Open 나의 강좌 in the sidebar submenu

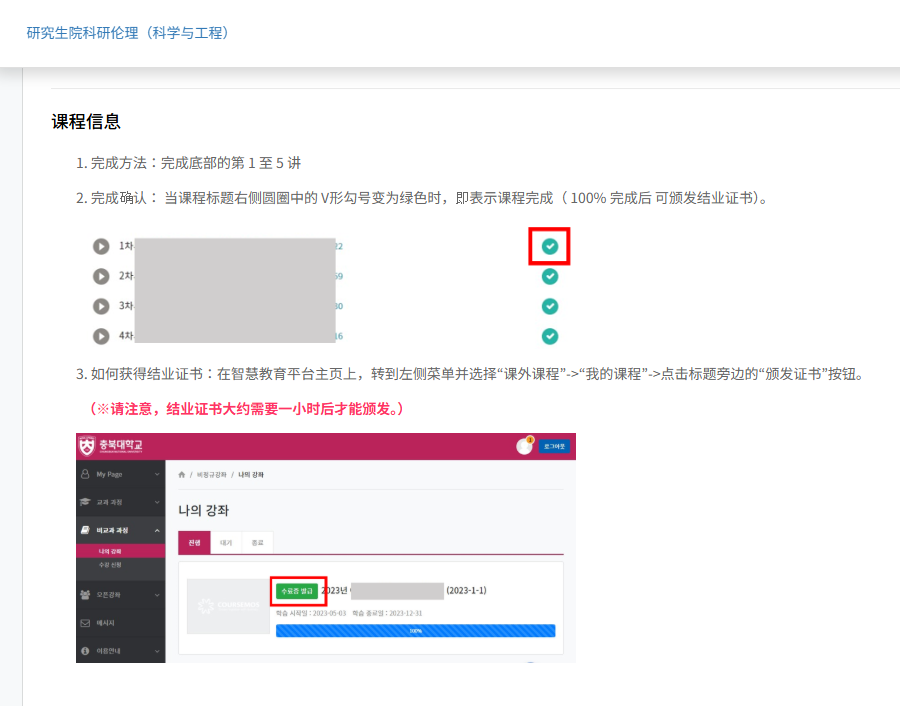coord(110,551)
